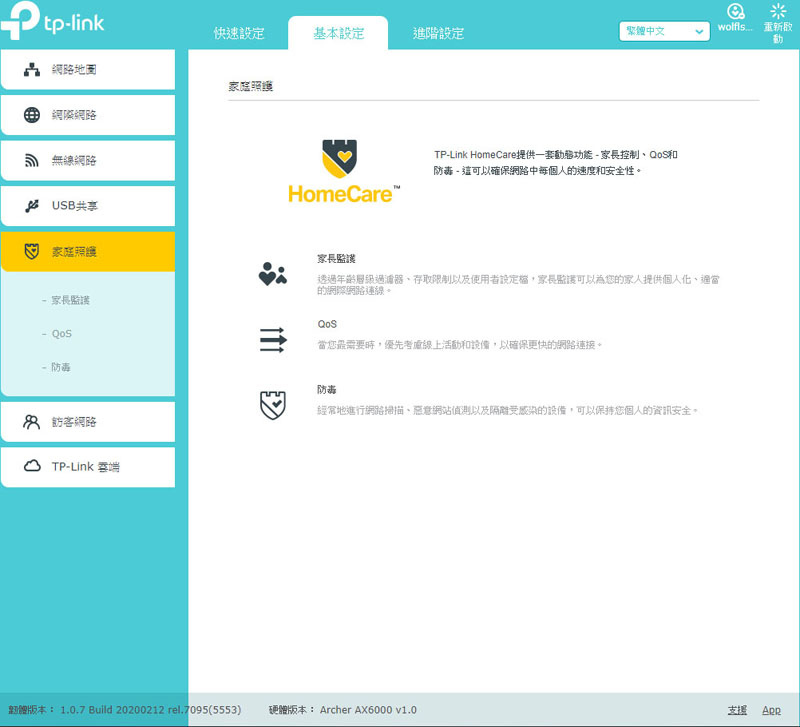Open 家長監護 in the sidebar submenu
The width and height of the screenshot is (800, 727).
point(70,300)
